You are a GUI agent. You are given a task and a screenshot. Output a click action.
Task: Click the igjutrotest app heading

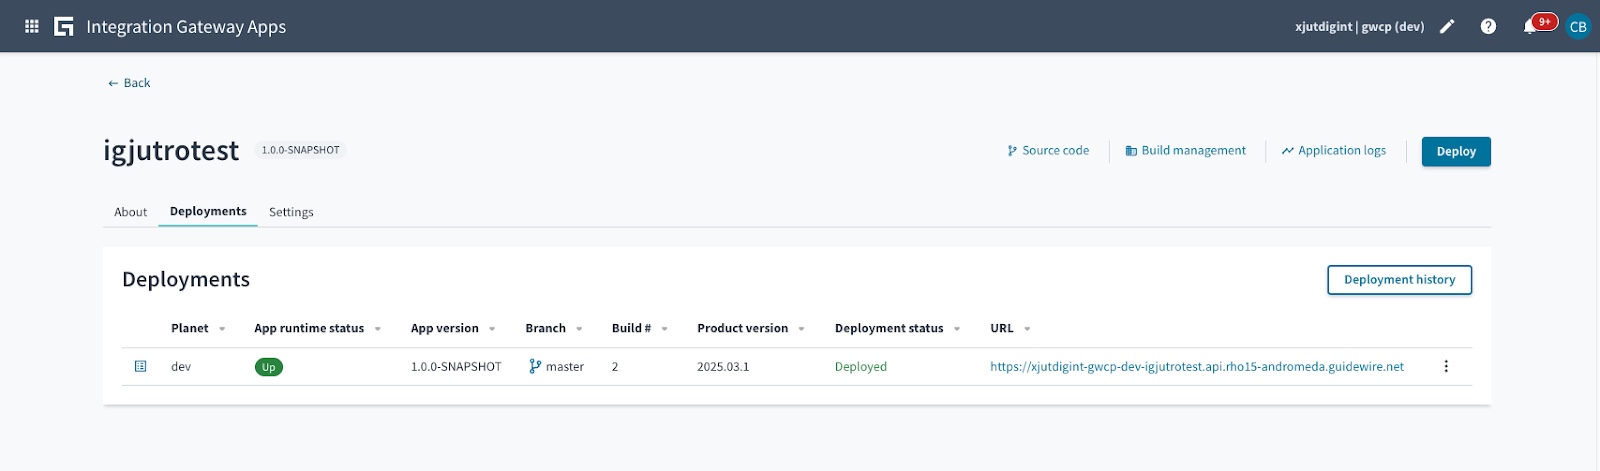[x=171, y=151]
